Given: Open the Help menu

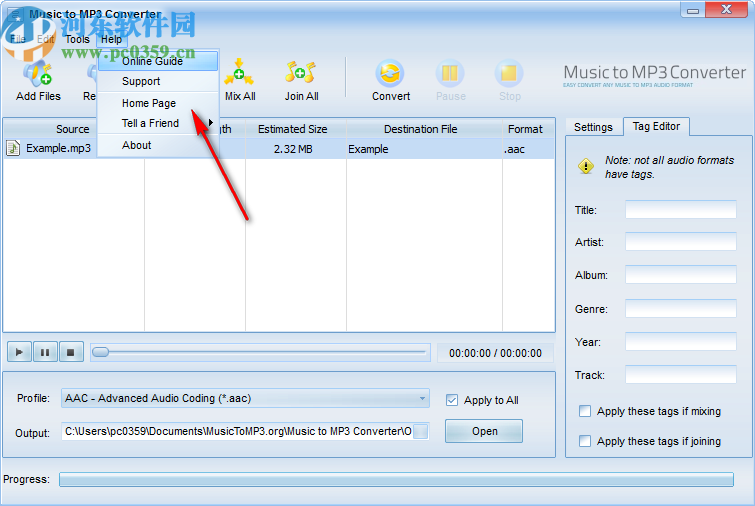Looking at the screenshot, I should click(x=111, y=39).
